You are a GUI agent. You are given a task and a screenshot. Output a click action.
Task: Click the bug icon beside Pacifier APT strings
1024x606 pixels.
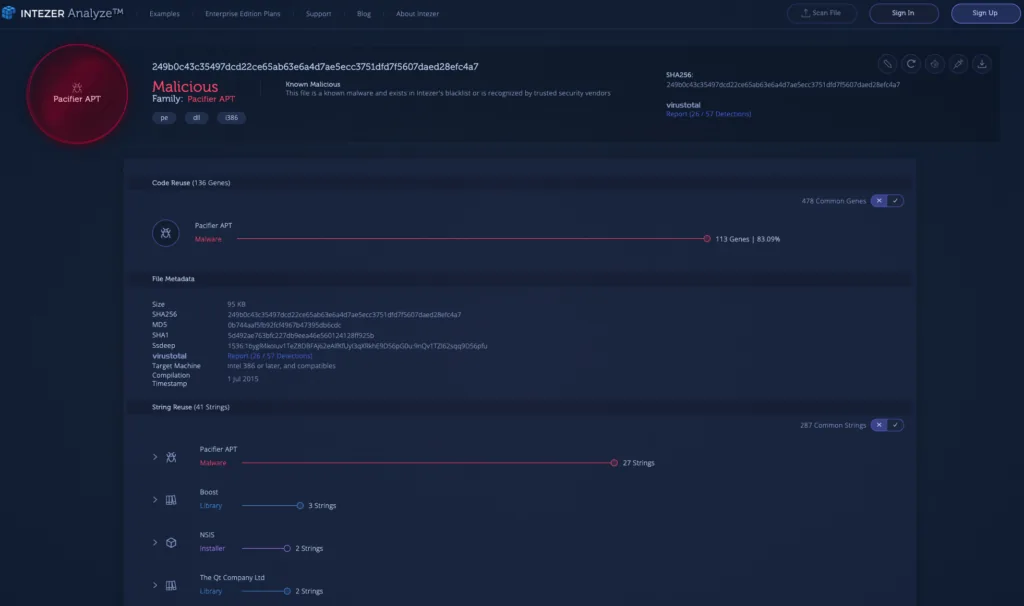[x=171, y=457]
